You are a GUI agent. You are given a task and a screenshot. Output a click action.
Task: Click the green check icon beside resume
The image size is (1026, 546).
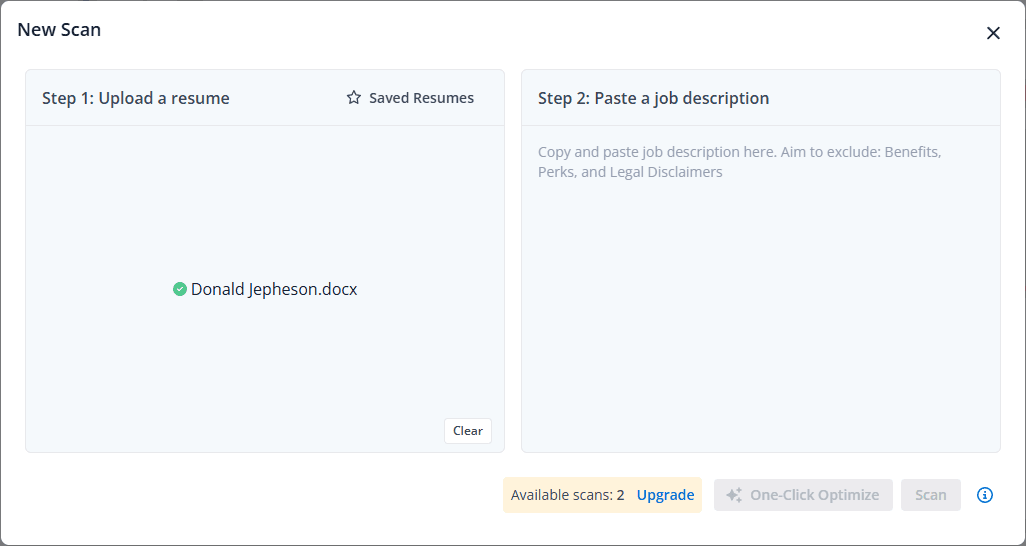180,289
